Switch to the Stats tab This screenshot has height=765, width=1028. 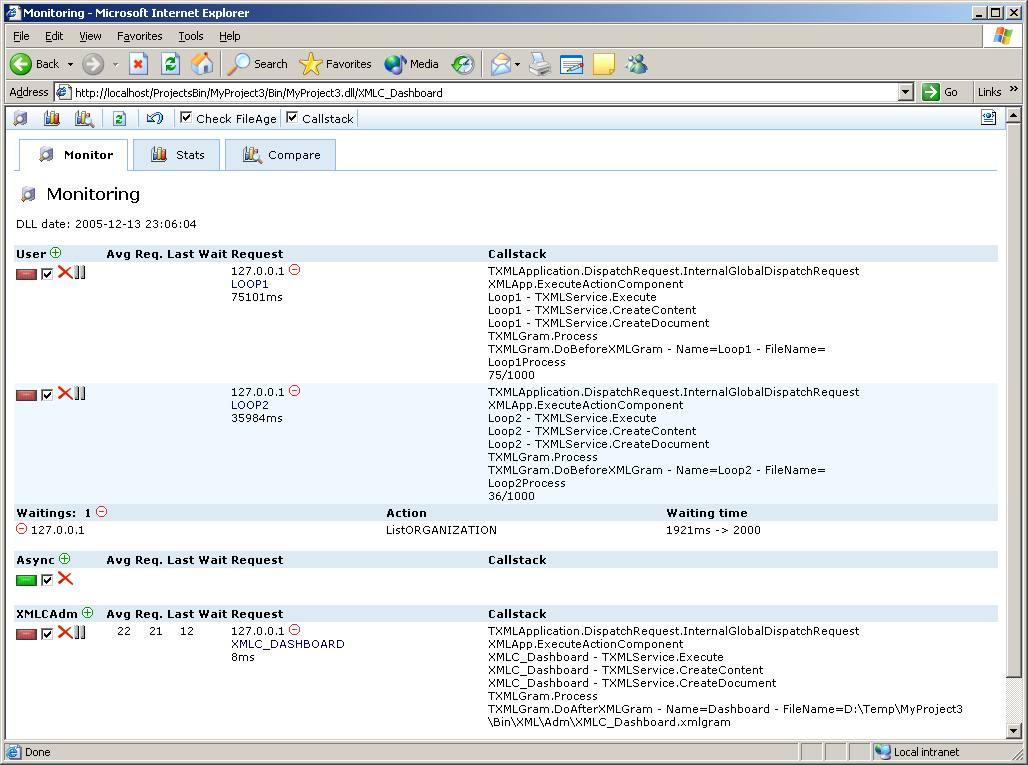(177, 155)
